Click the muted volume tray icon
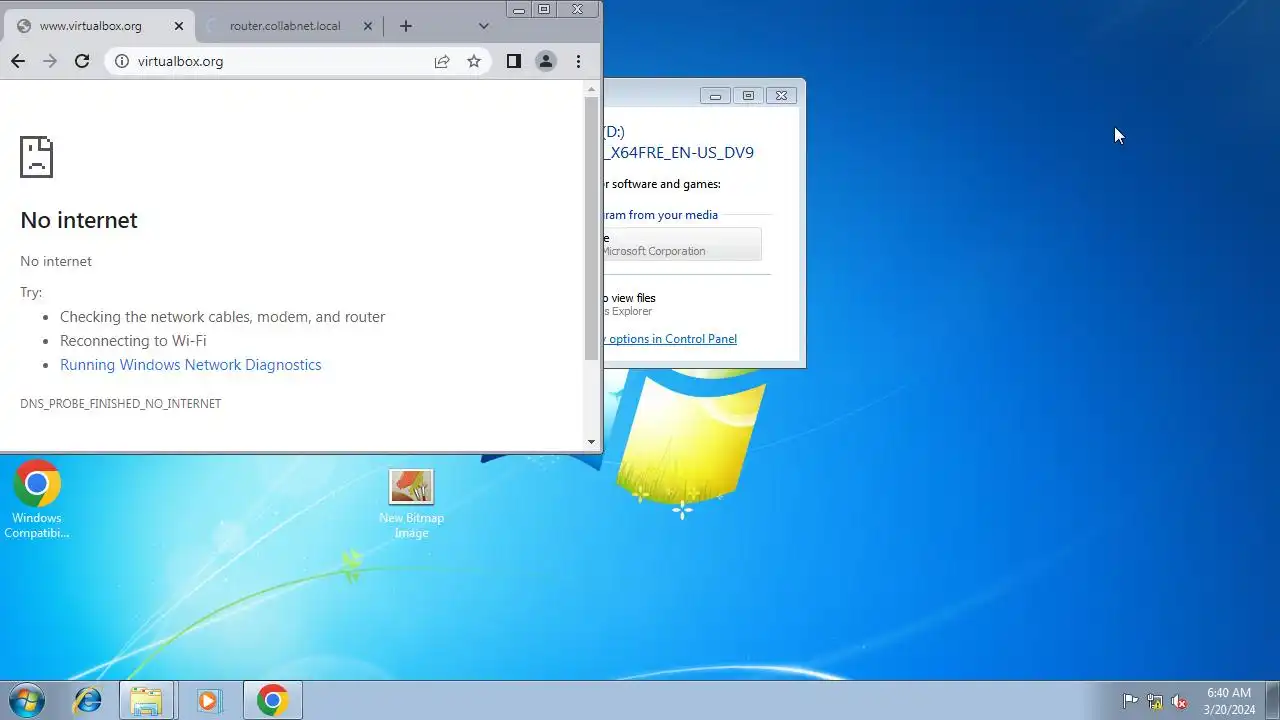The height and width of the screenshot is (720, 1280). coord(1180,701)
